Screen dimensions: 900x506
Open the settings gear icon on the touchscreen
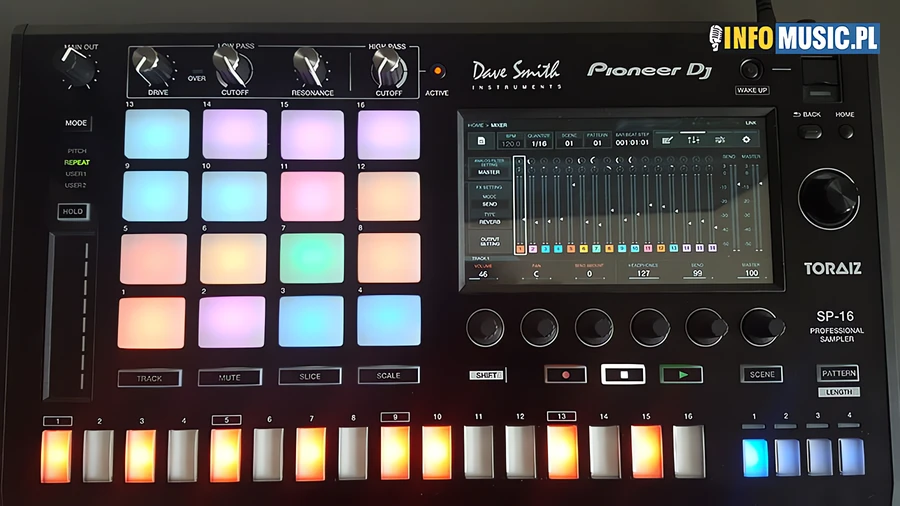point(746,139)
